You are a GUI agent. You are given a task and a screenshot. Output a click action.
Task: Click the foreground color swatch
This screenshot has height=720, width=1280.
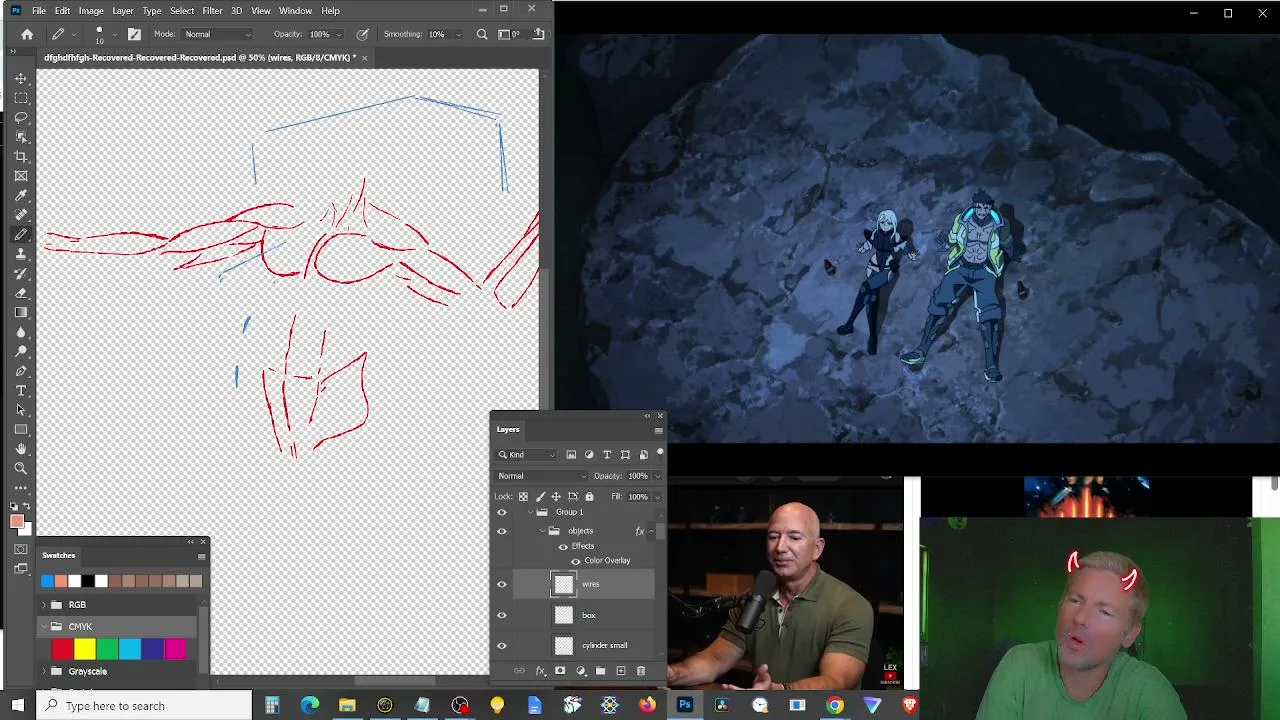(17, 521)
